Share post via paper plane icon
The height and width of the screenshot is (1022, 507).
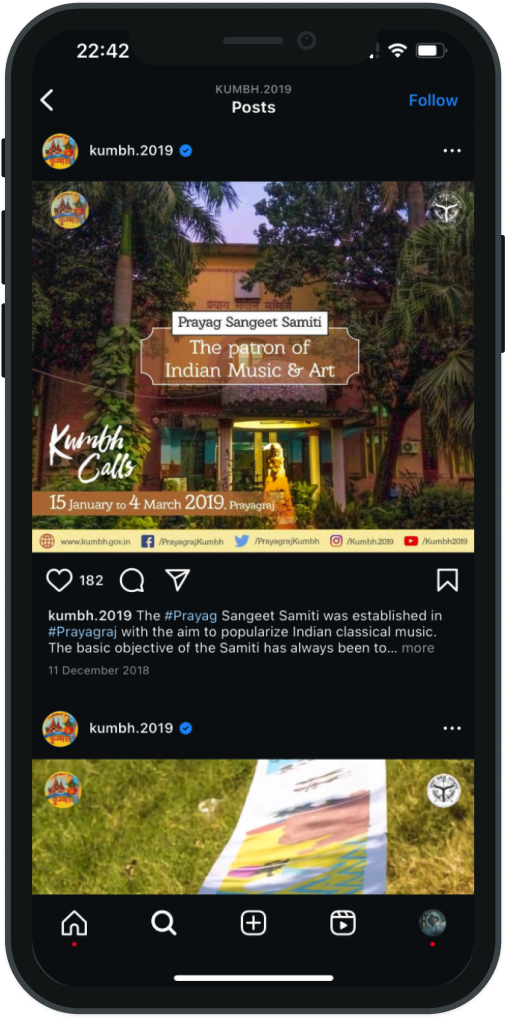177,580
